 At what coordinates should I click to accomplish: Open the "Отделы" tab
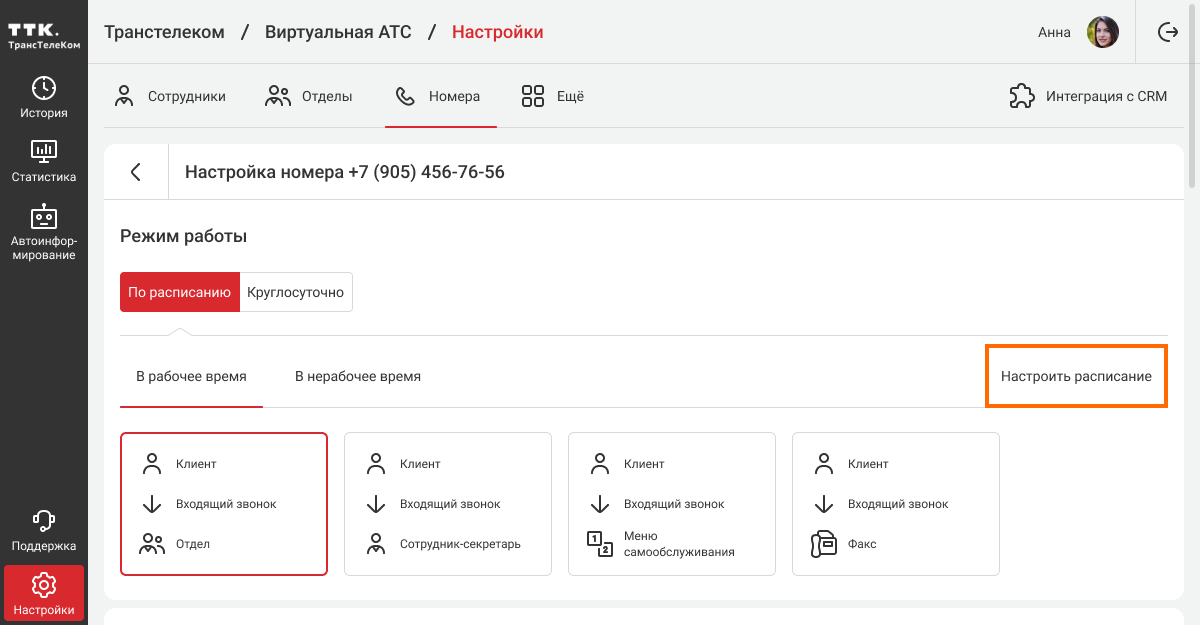point(309,97)
